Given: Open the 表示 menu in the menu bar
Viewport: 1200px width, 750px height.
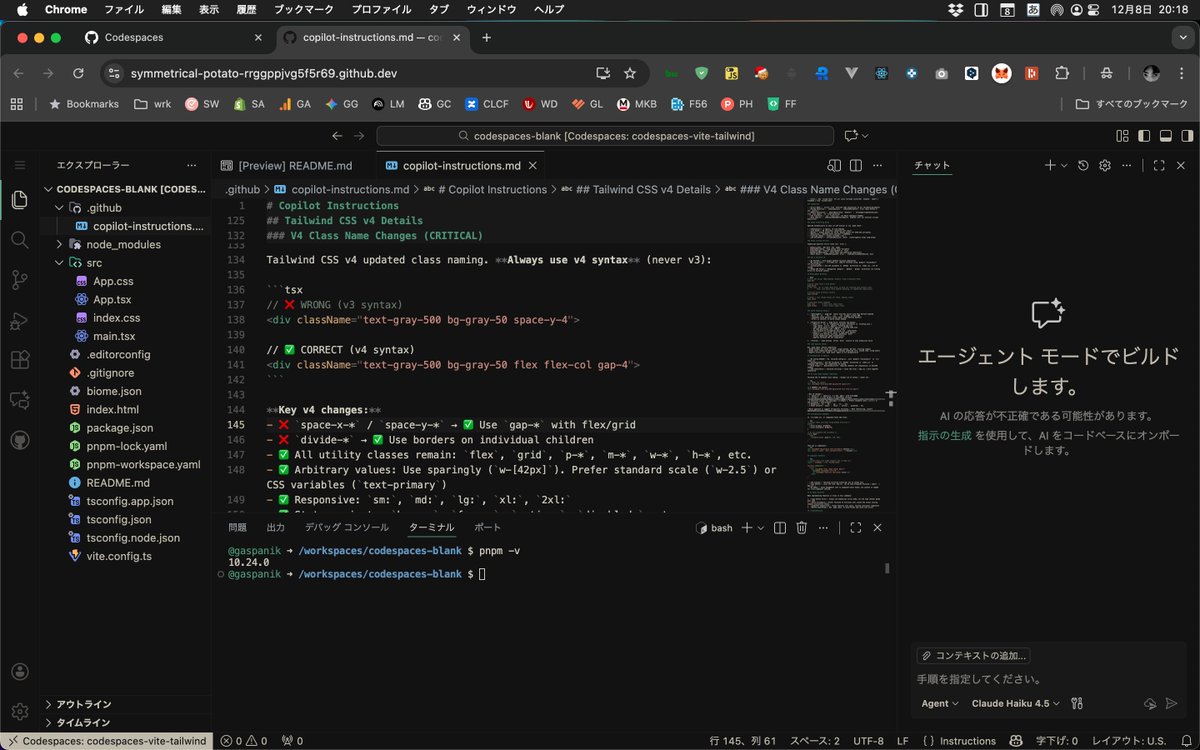Looking at the screenshot, I should click(209, 9).
